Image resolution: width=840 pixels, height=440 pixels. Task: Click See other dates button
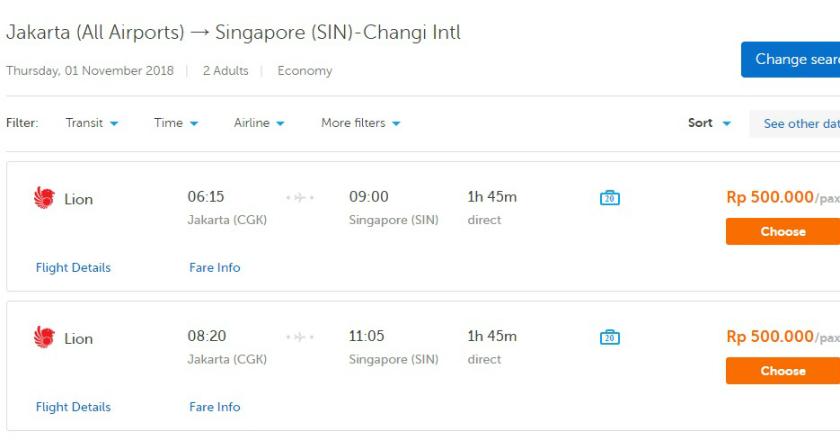pos(798,123)
